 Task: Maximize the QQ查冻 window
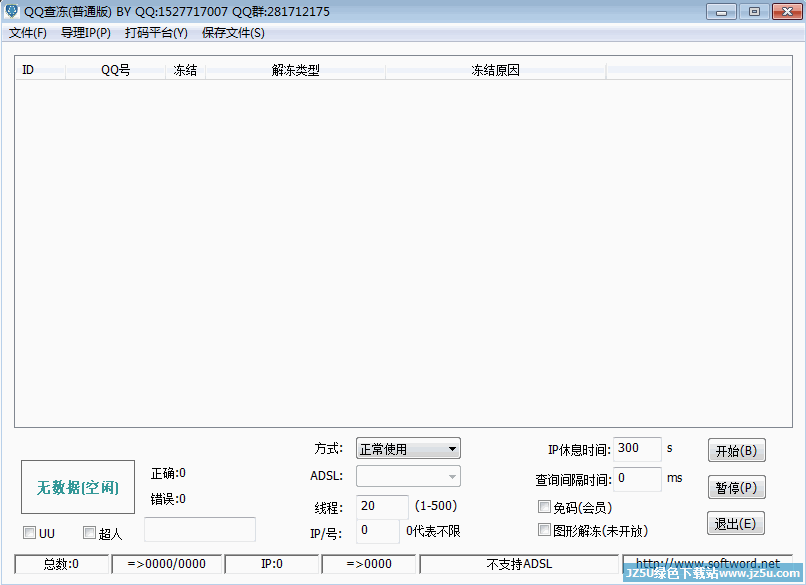pos(754,11)
